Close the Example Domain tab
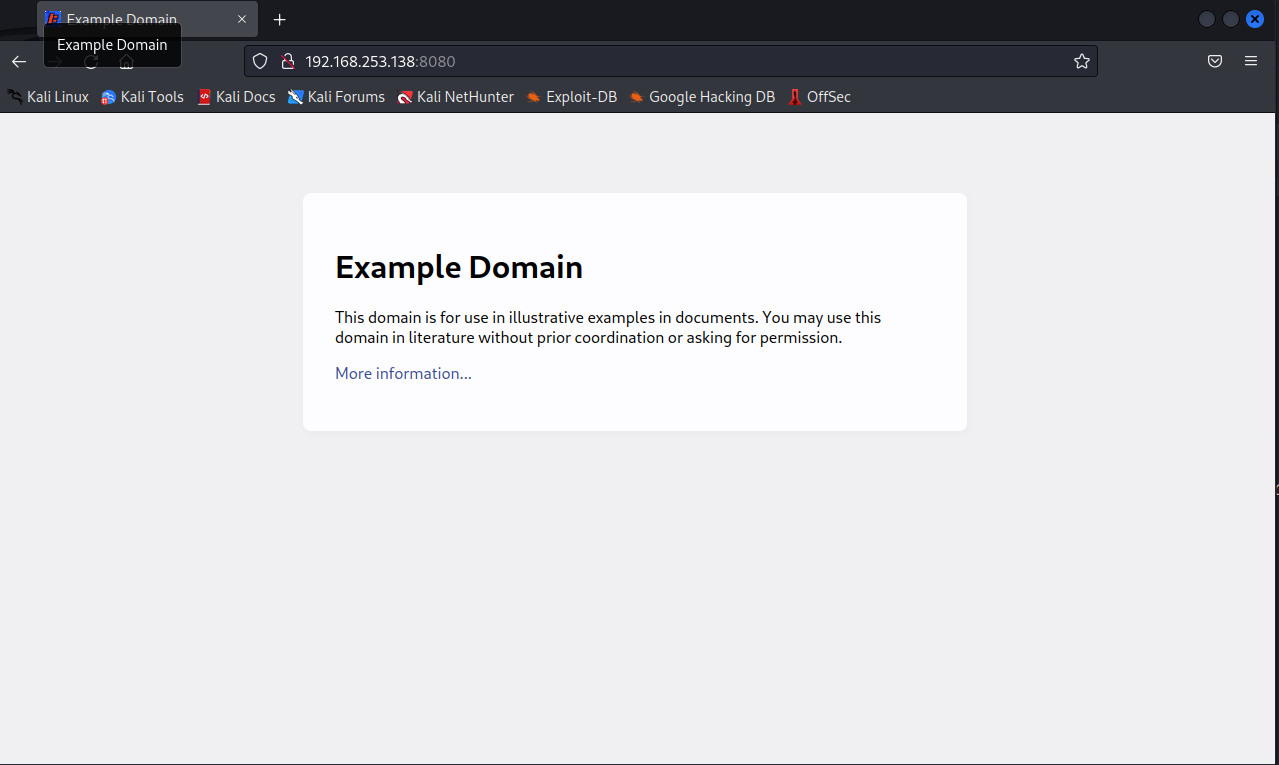Viewport: 1279px width, 765px height. pos(241,19)
